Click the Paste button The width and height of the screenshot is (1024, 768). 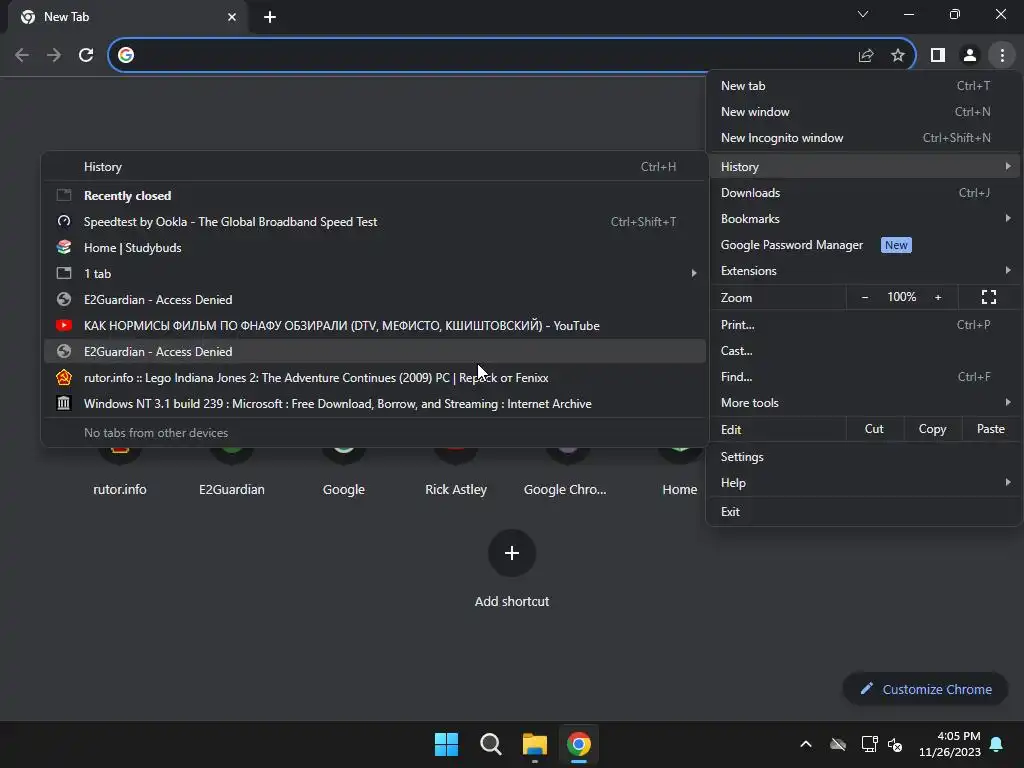991,429
